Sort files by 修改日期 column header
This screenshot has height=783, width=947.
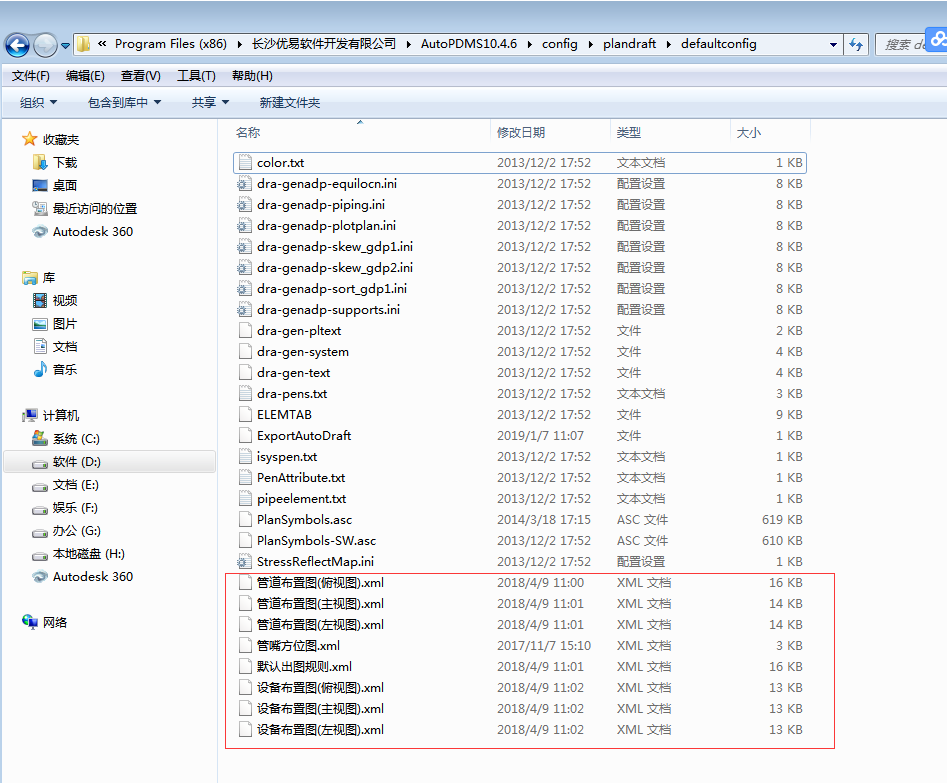[521, 132]
